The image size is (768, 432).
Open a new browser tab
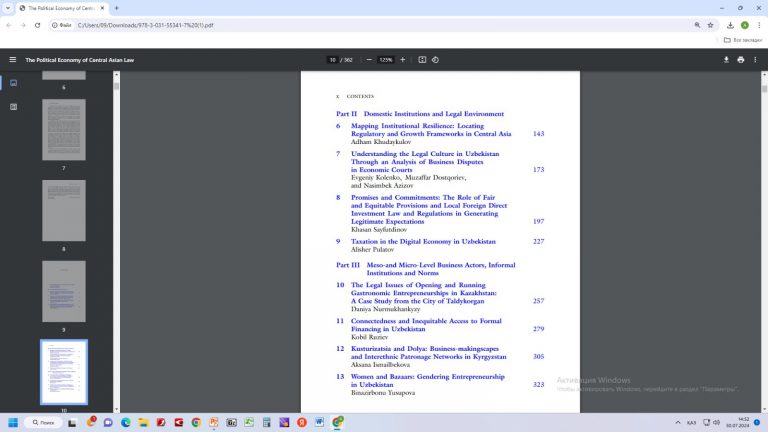click(x=117, y=8)
